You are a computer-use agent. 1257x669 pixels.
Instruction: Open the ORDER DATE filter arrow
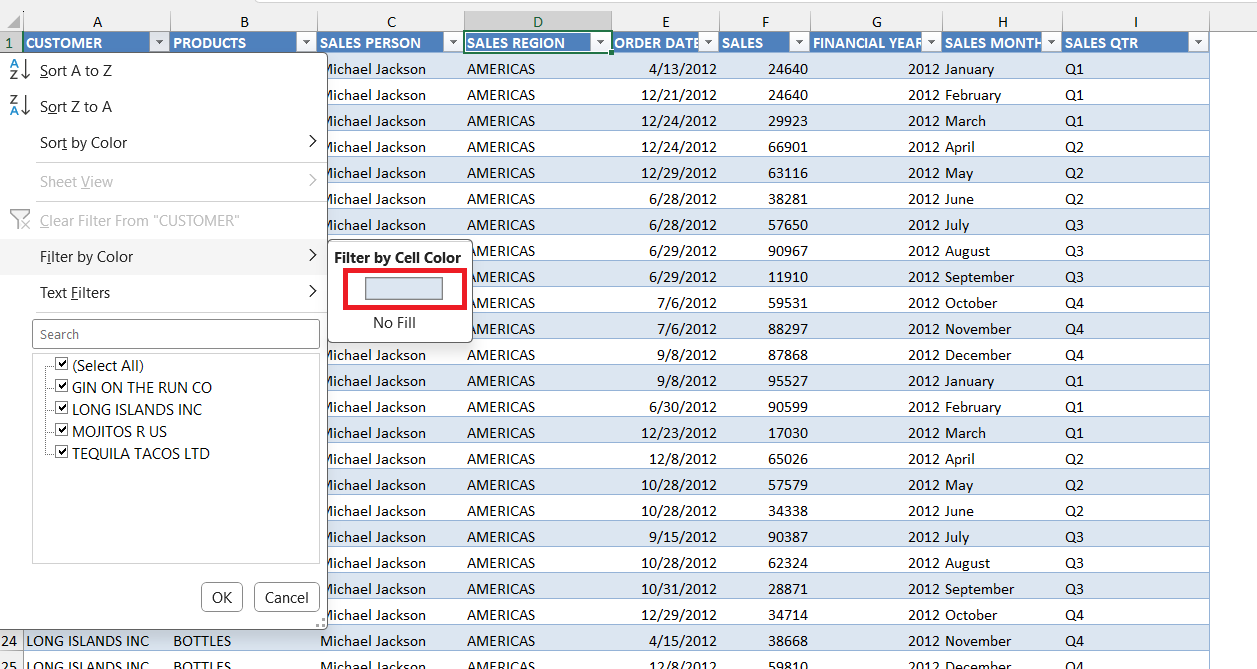tap(708, 43)
